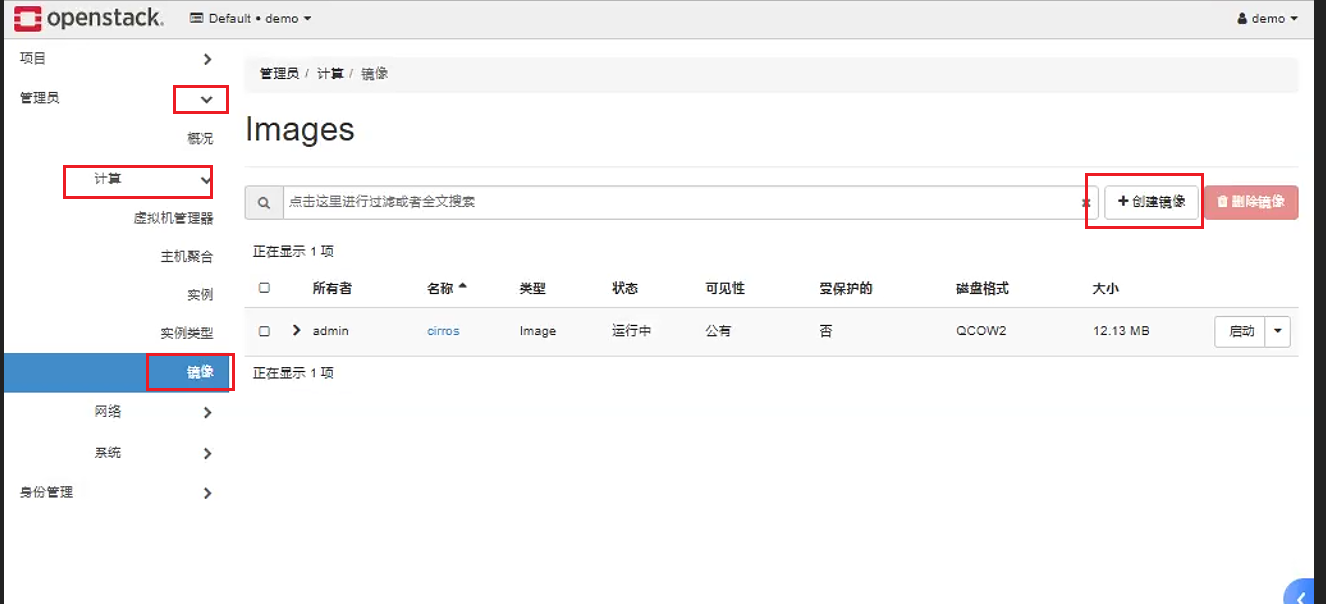
Task: Click 管理员 in the breadcrumb
Action: [x=279, y=74]
